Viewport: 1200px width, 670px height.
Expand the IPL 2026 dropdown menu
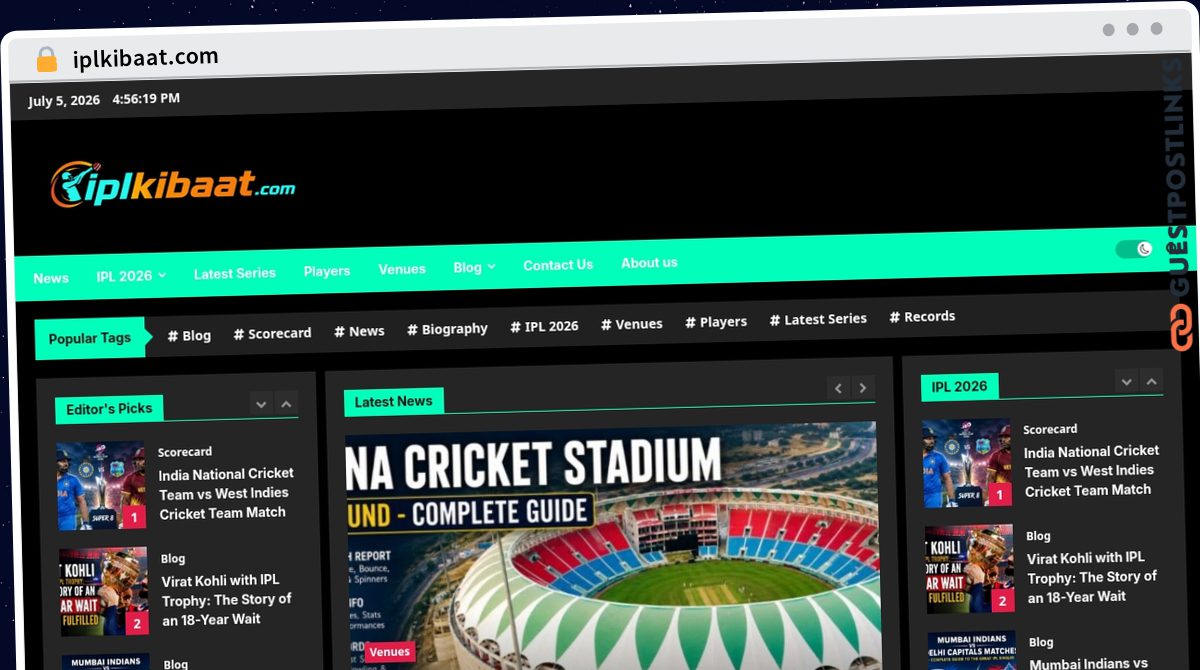click(131, 276)
